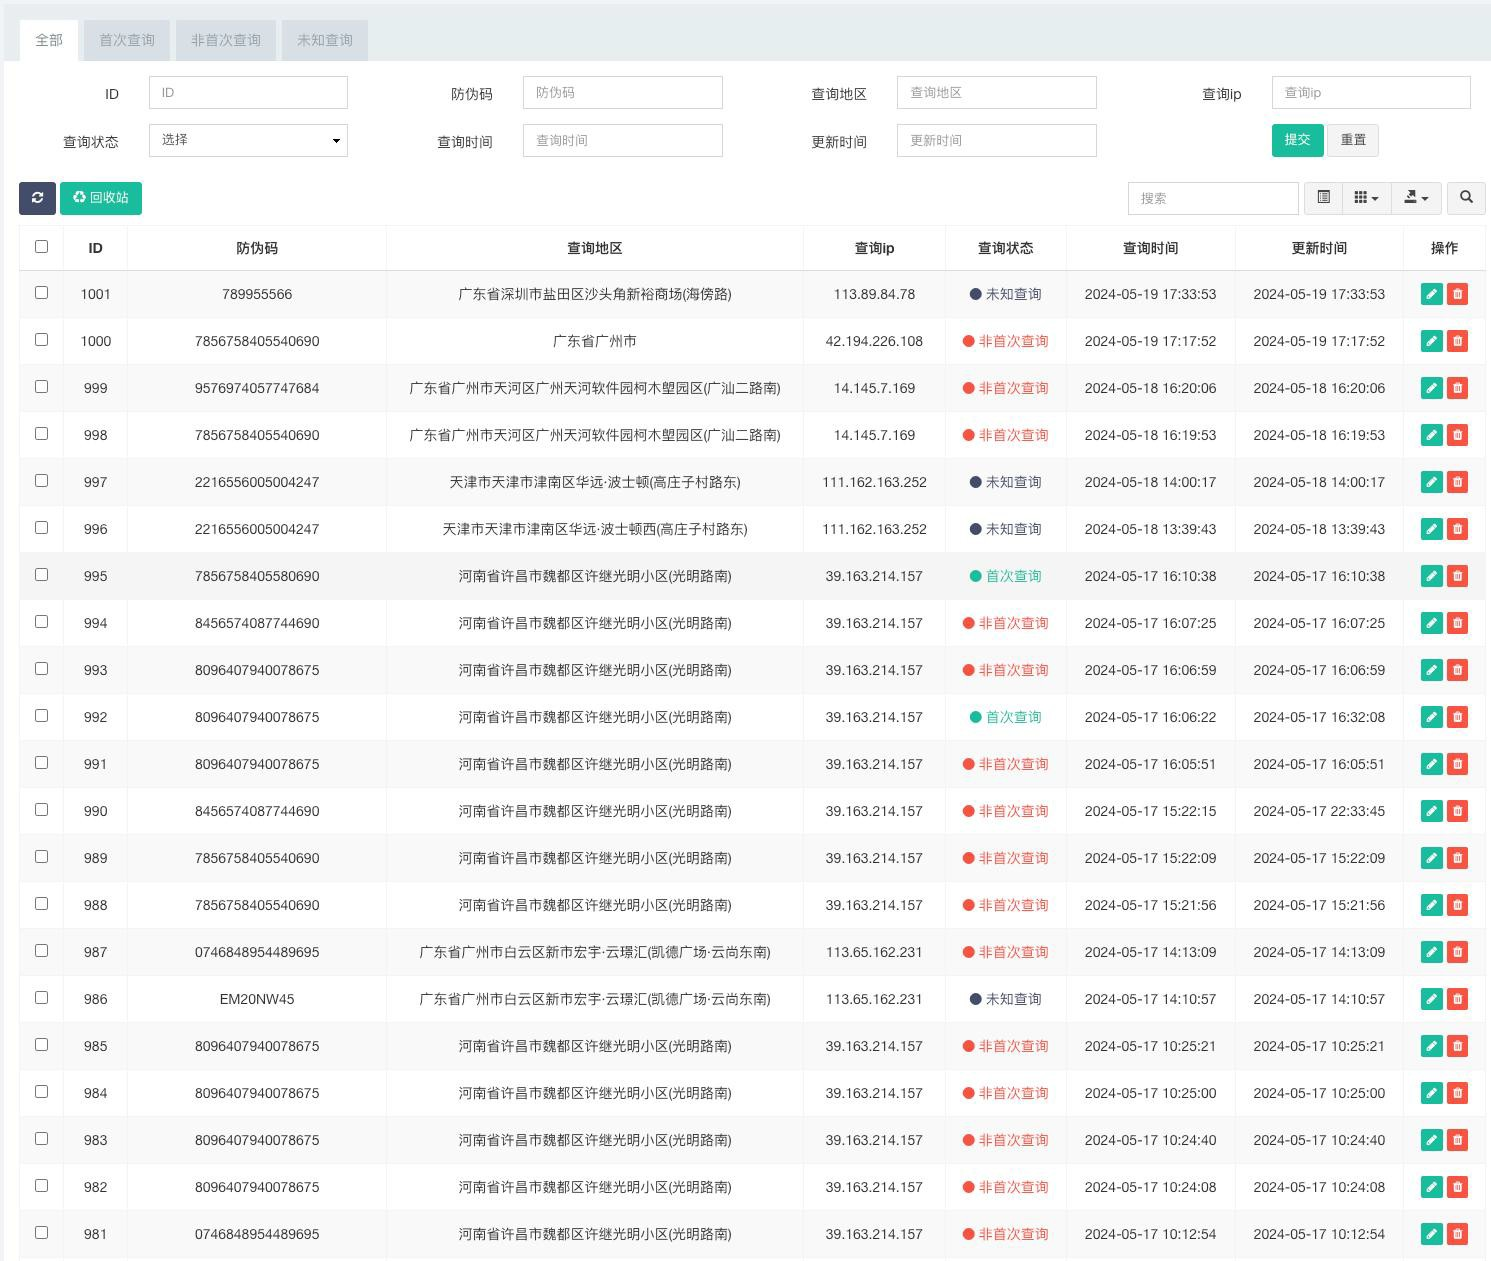Image resolution: width=1491 pixels, height=1261 pixels.
Task: Edit the record with ID 996
Action: click(1431, 529)
